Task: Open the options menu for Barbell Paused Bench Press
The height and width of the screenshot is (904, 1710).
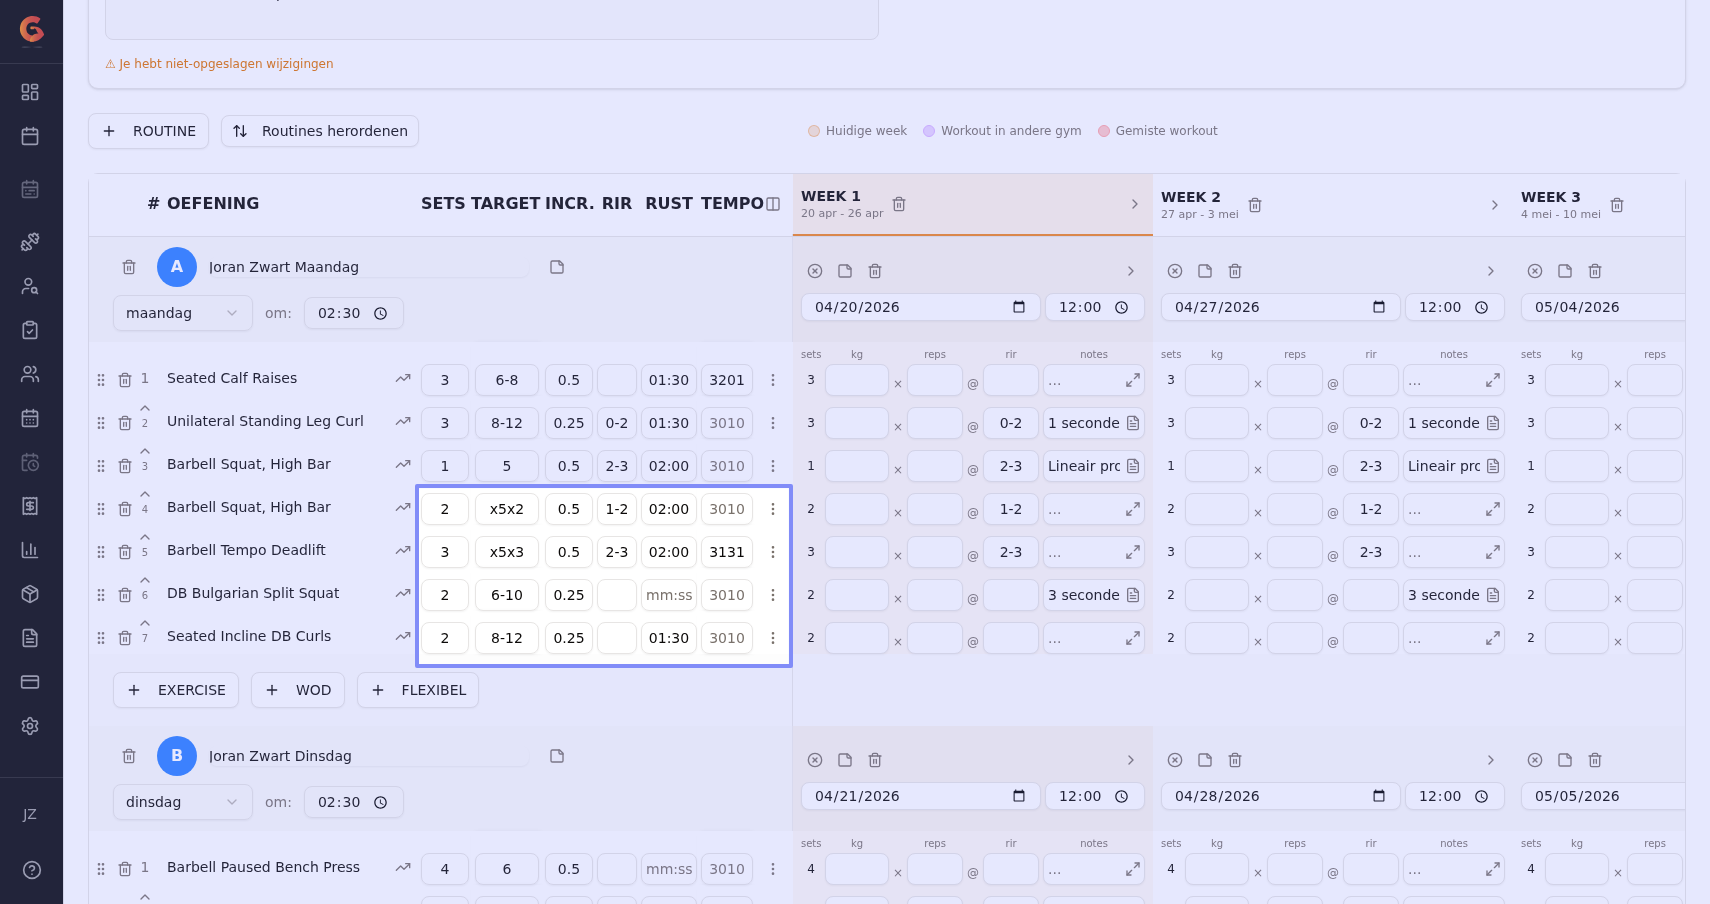Action: [x=773, y=869]
